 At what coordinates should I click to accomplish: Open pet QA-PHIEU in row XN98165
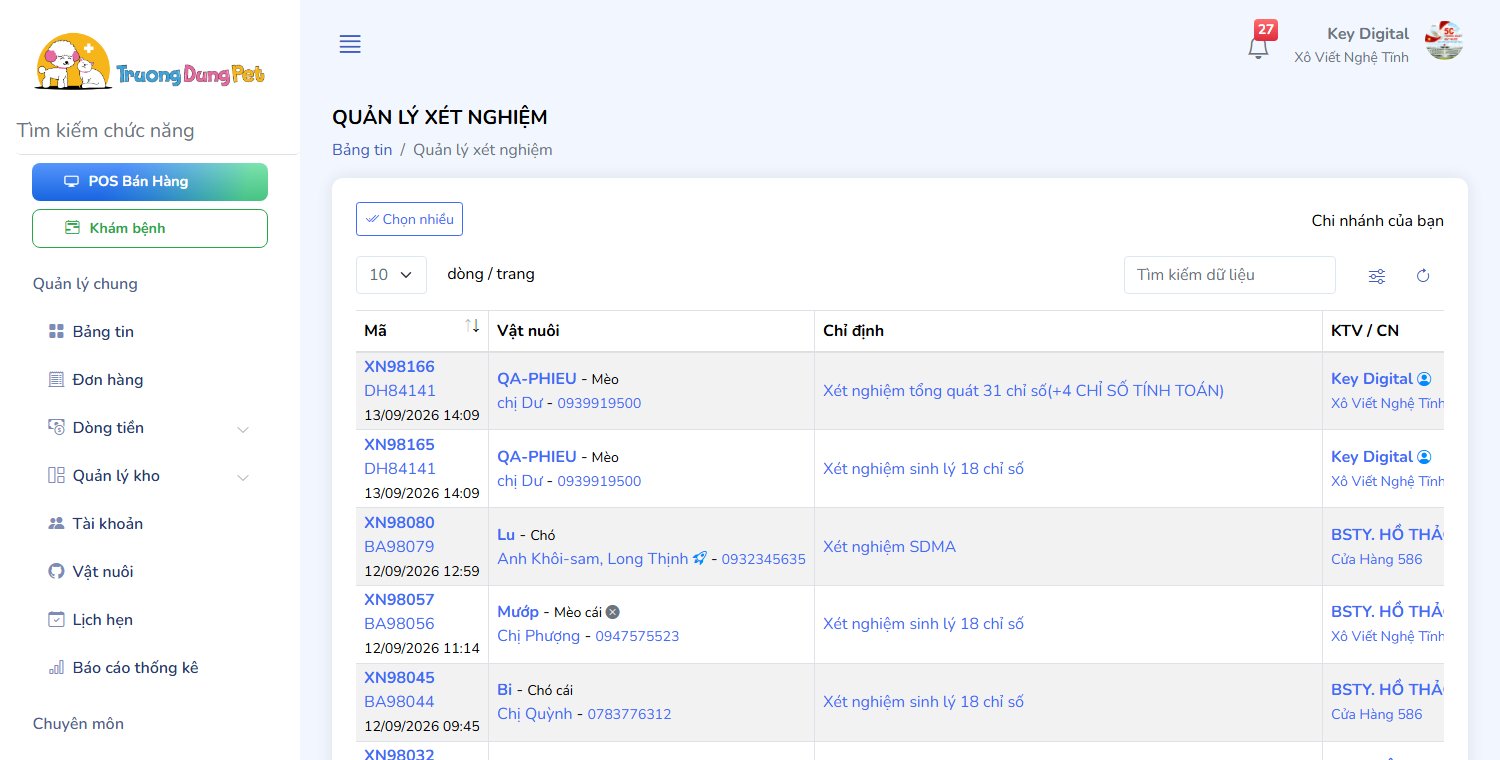click(537, 457)
